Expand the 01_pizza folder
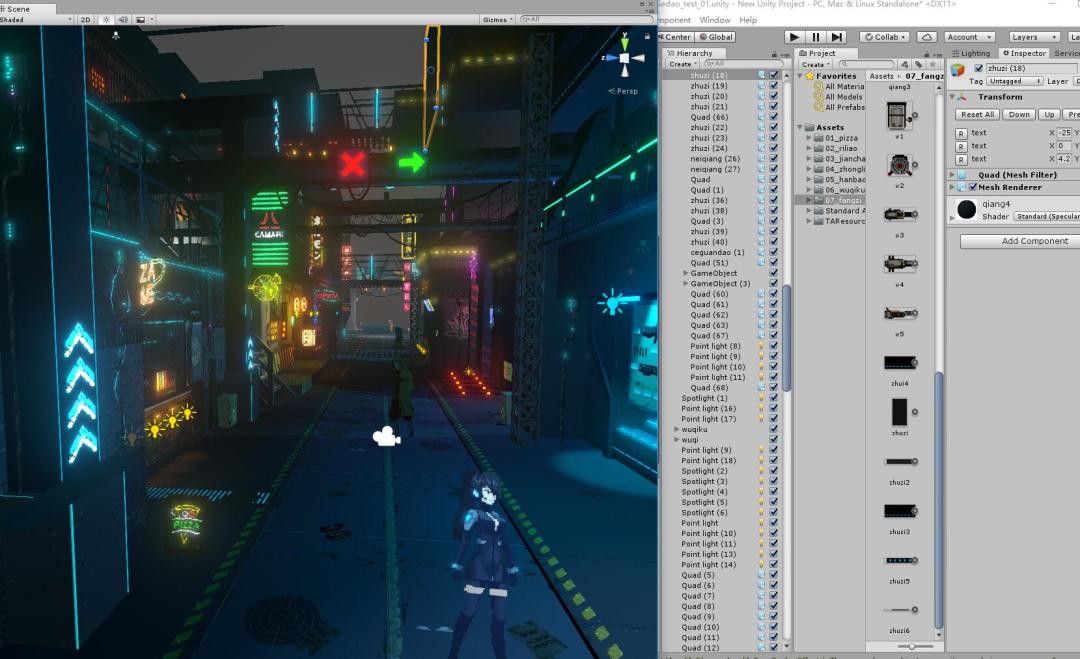Viewport: 1080px width, 659px height. click(809, 137)
